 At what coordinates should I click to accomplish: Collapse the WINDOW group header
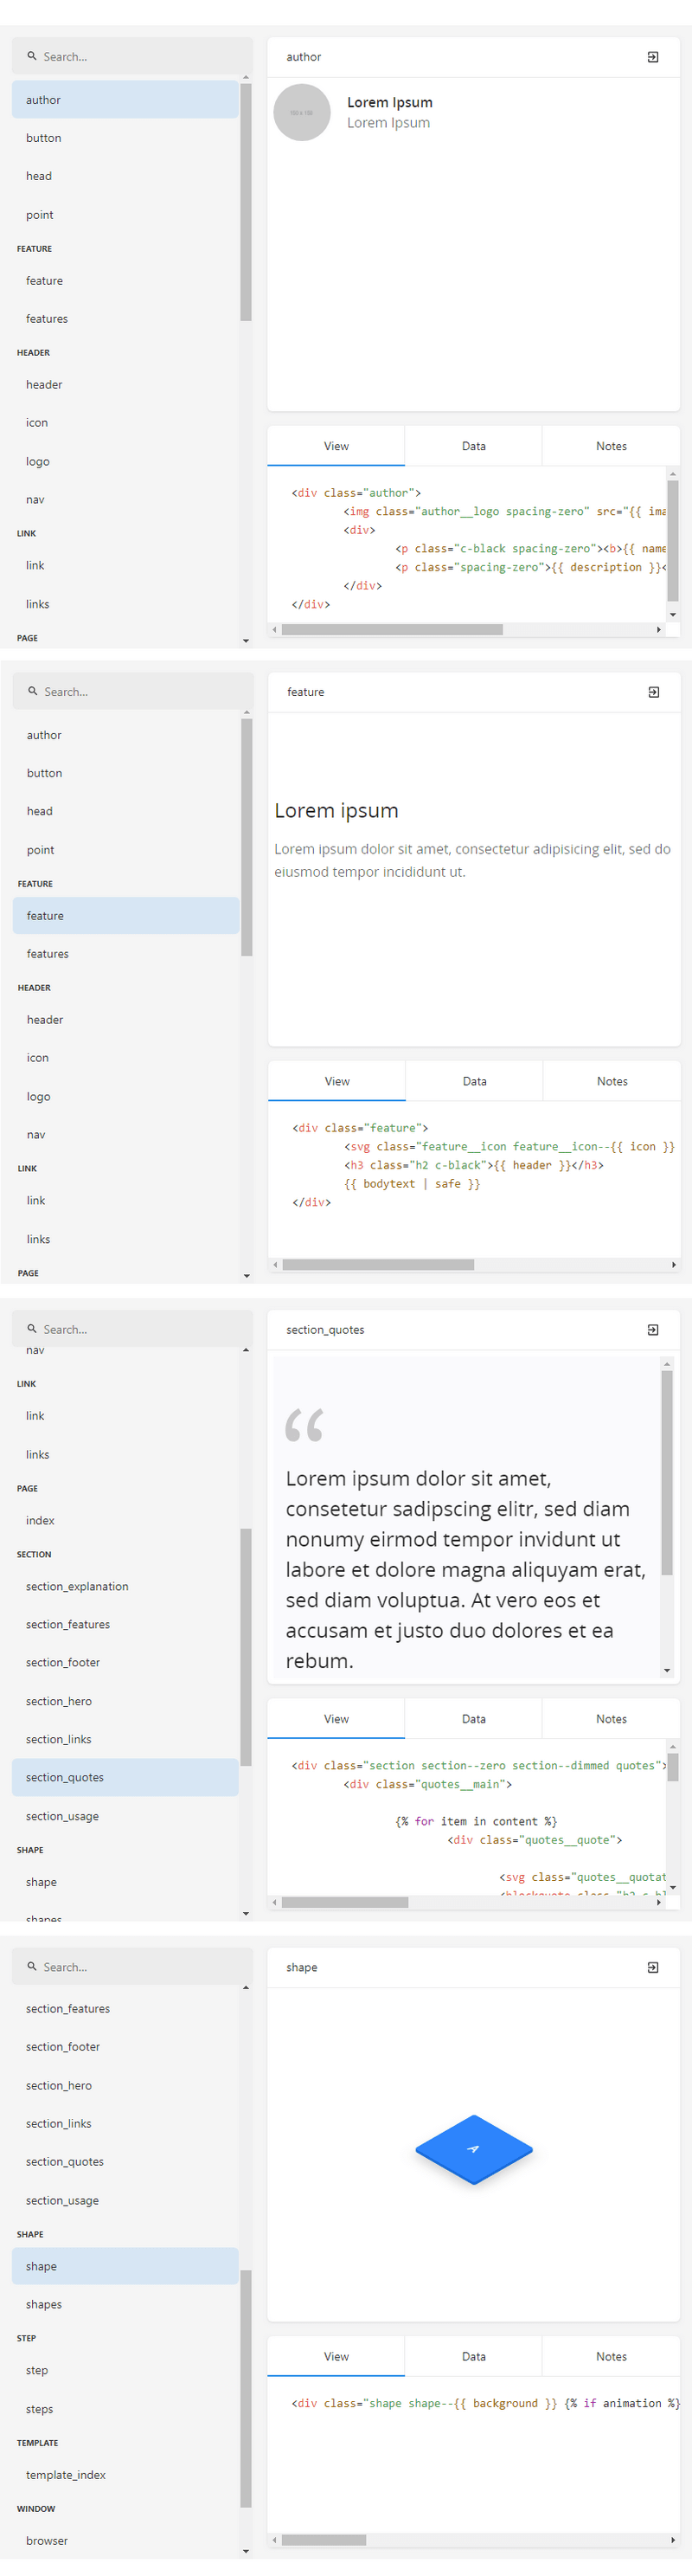(36, 2509)
